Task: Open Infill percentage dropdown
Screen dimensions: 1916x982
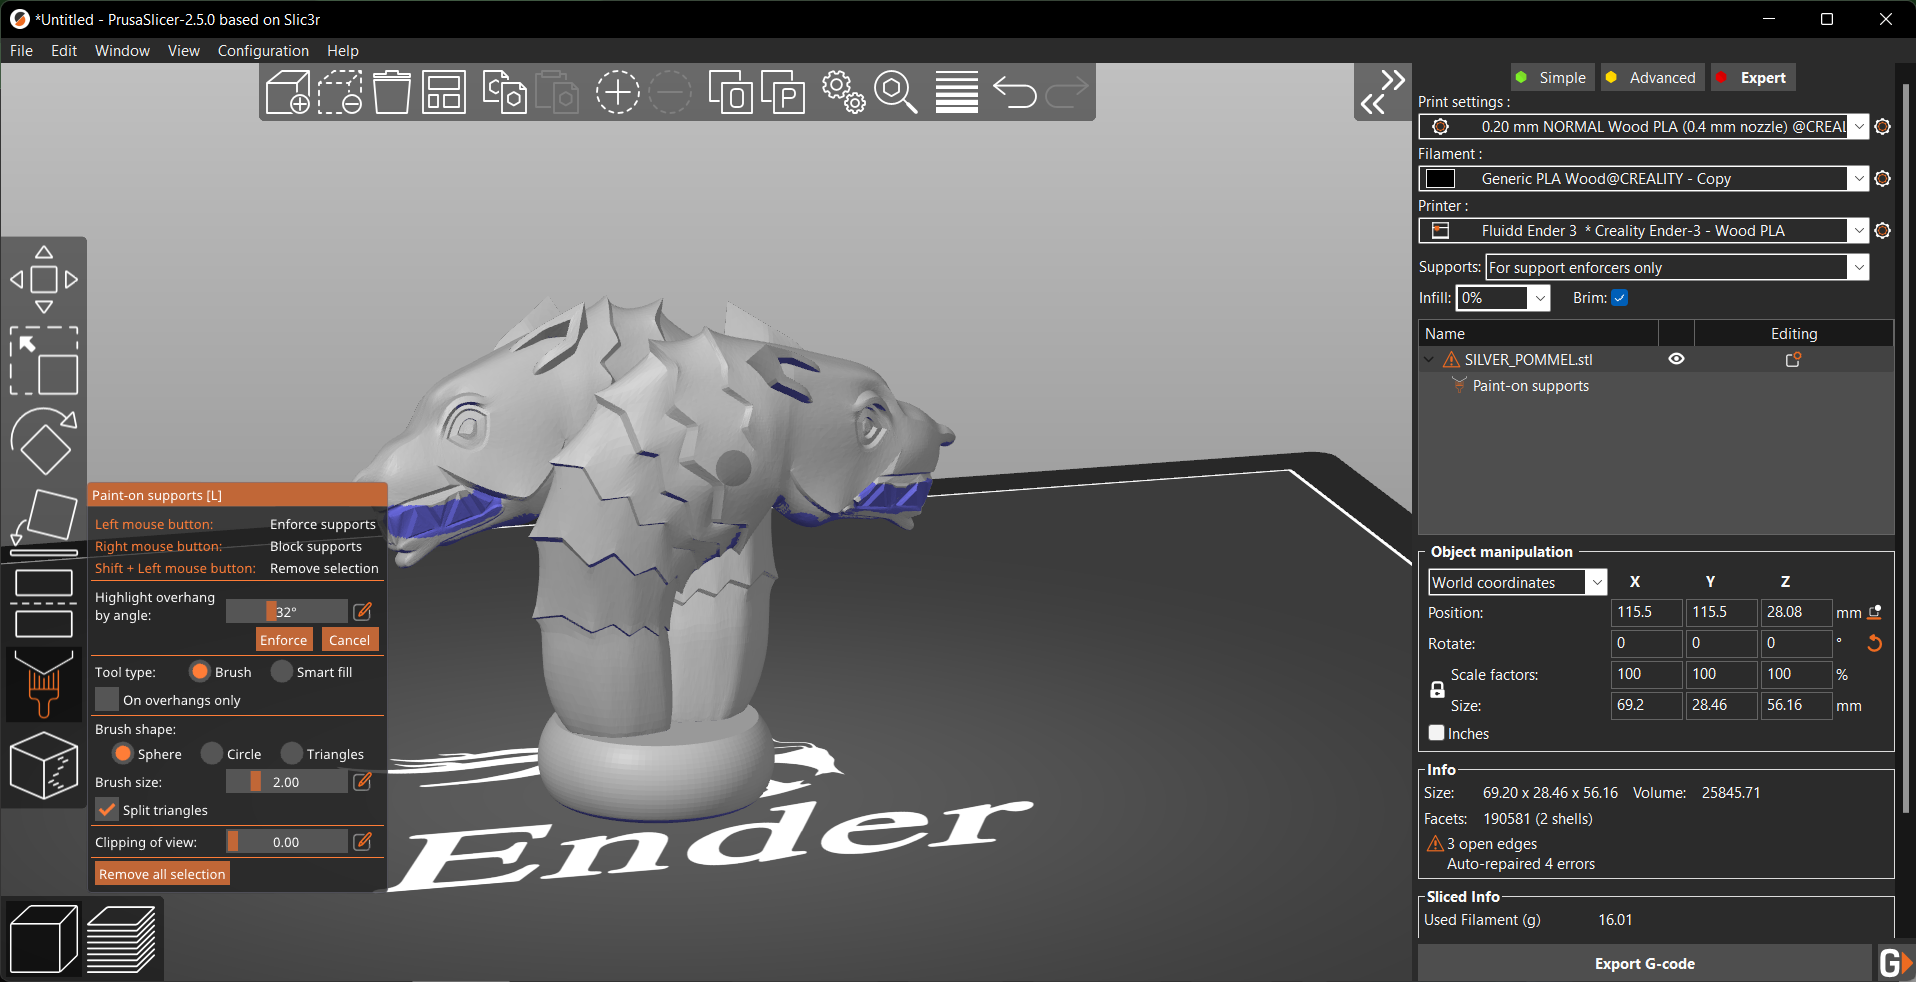Action: 1540,298
